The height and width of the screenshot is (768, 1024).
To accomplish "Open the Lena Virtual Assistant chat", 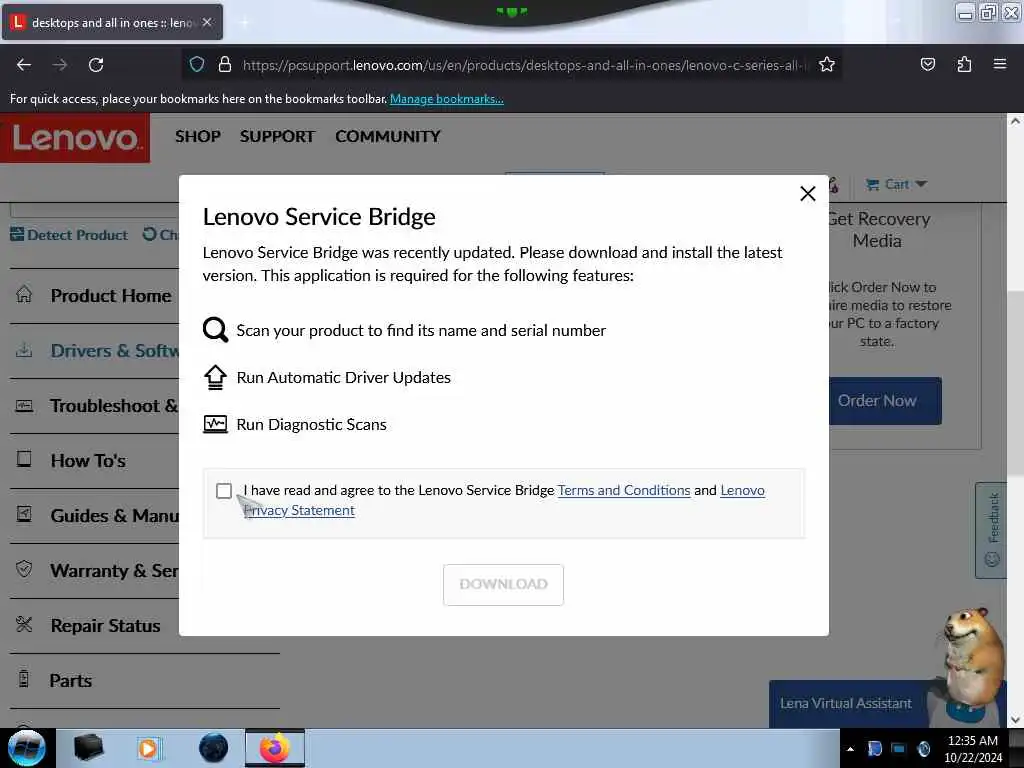I will point(846,703).
